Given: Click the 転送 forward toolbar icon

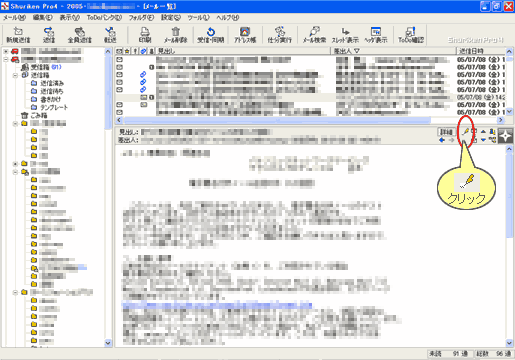Looking at the screenshot, I should click(x=110, y=35).
